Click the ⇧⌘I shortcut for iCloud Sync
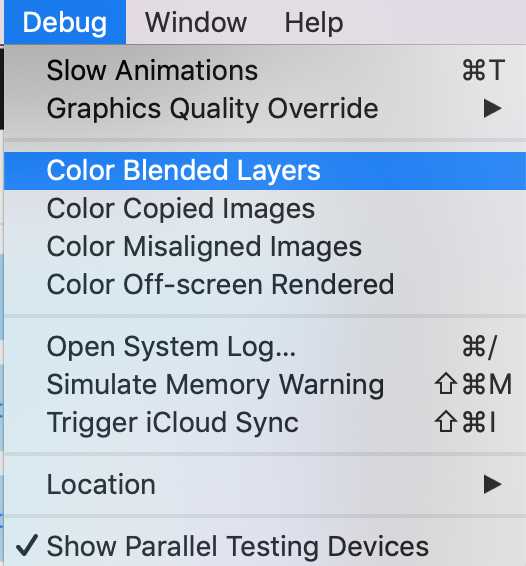The height and width of the screenshot is (566, 526). [465, 422]
